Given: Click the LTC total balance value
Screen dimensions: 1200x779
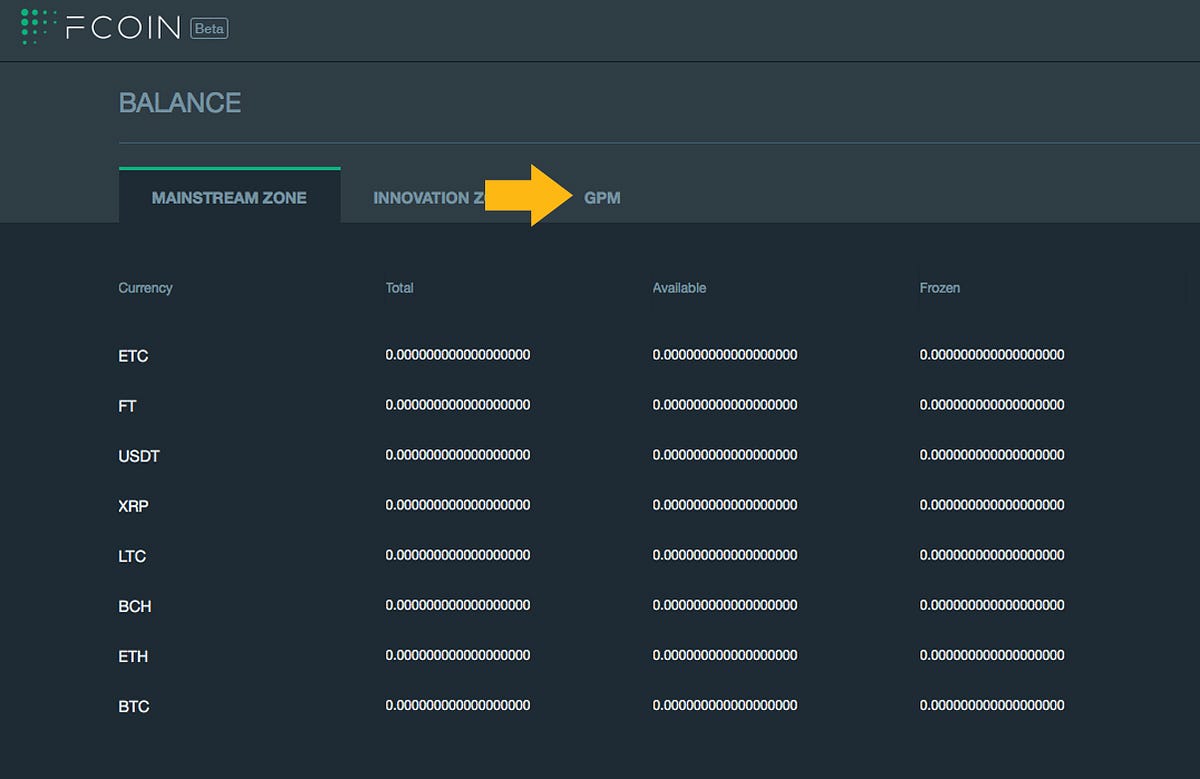Looking at the screenshot, I should 458,555.
